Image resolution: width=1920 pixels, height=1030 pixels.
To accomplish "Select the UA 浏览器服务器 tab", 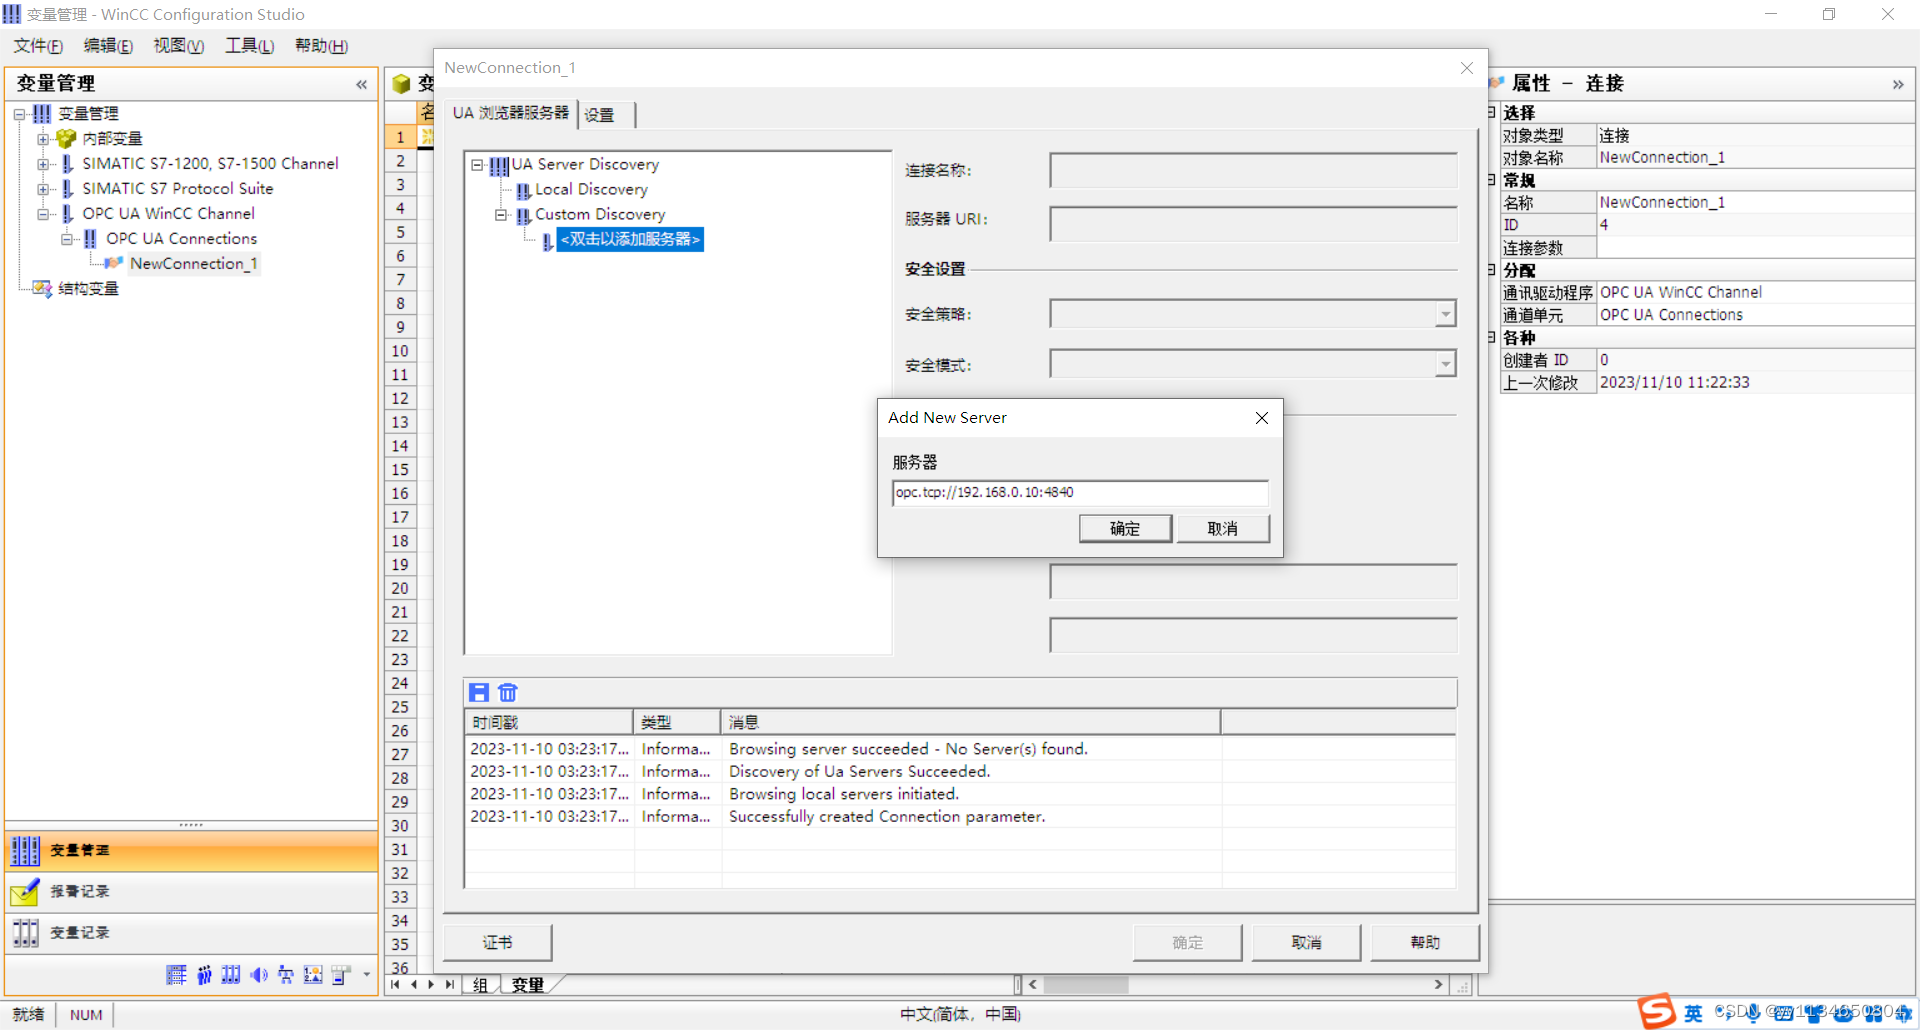I will pyautogui.click(x=510, y=113).
